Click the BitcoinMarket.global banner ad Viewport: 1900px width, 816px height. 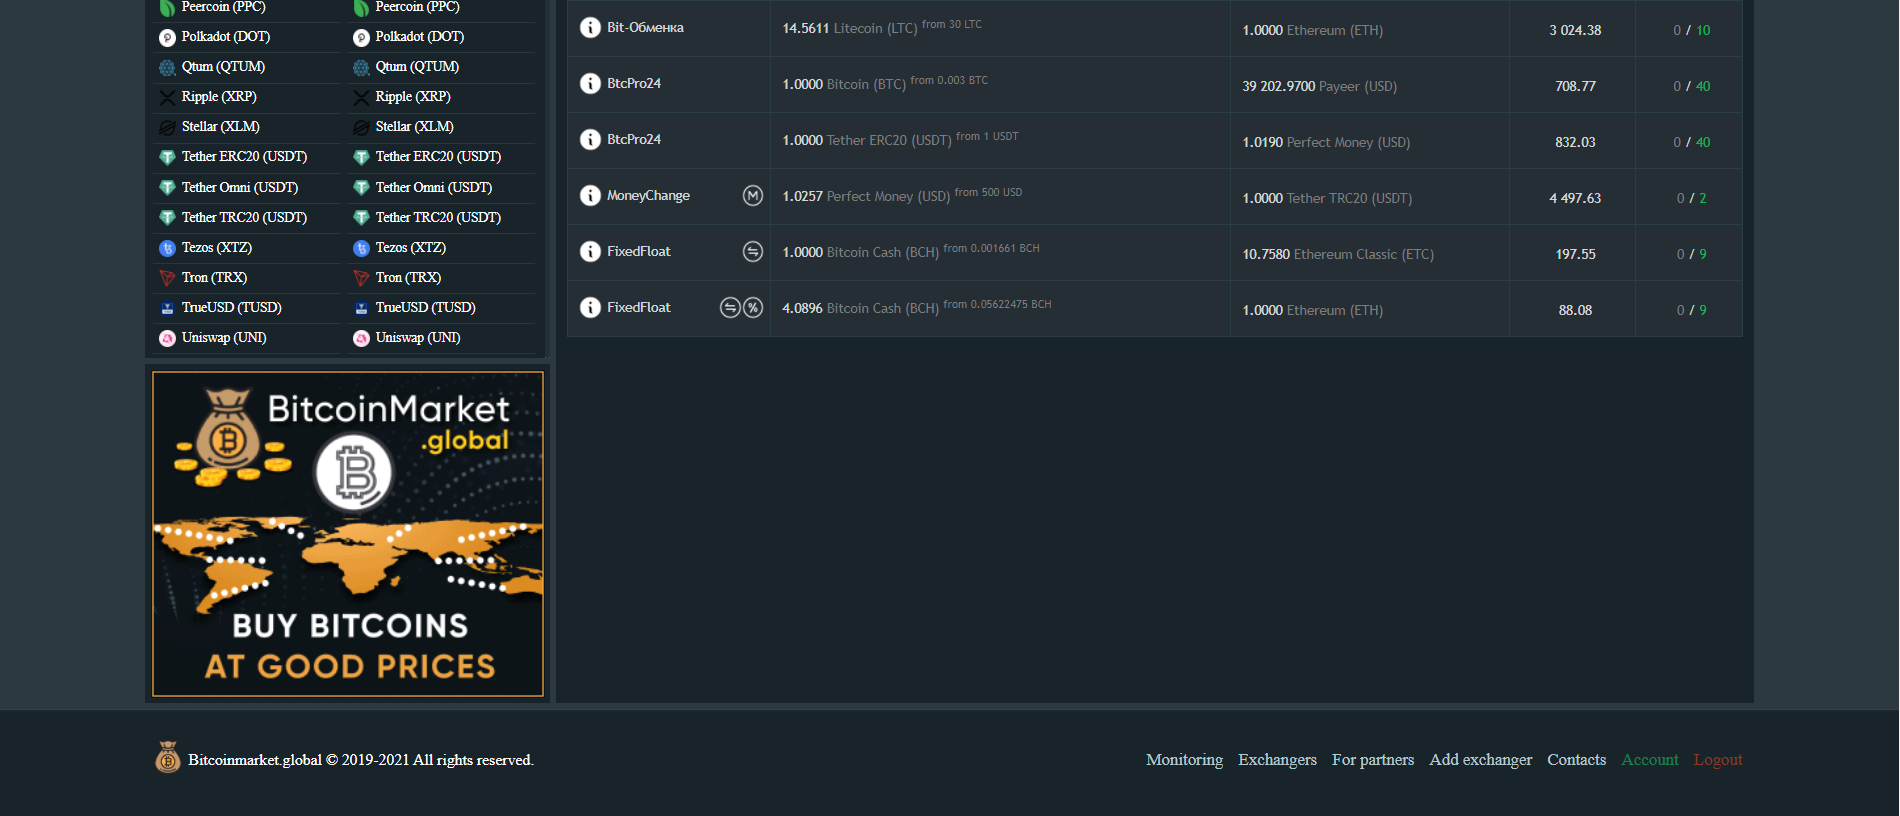(348, 534)
